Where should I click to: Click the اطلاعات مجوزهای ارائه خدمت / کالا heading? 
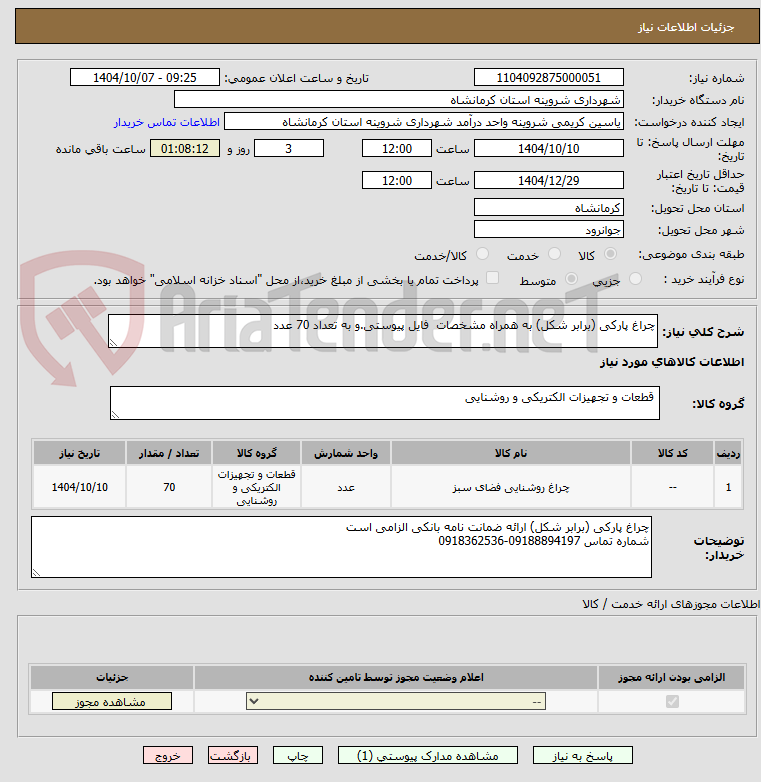pyautogui.click(x=671, y=604)
